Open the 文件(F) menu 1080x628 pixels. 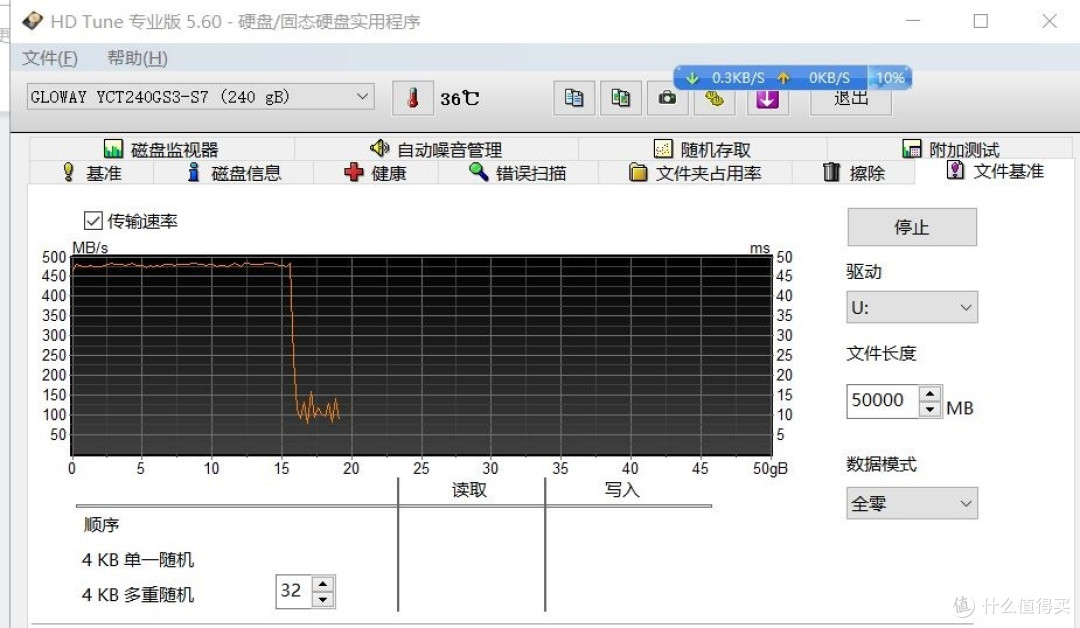coord(50,58)
